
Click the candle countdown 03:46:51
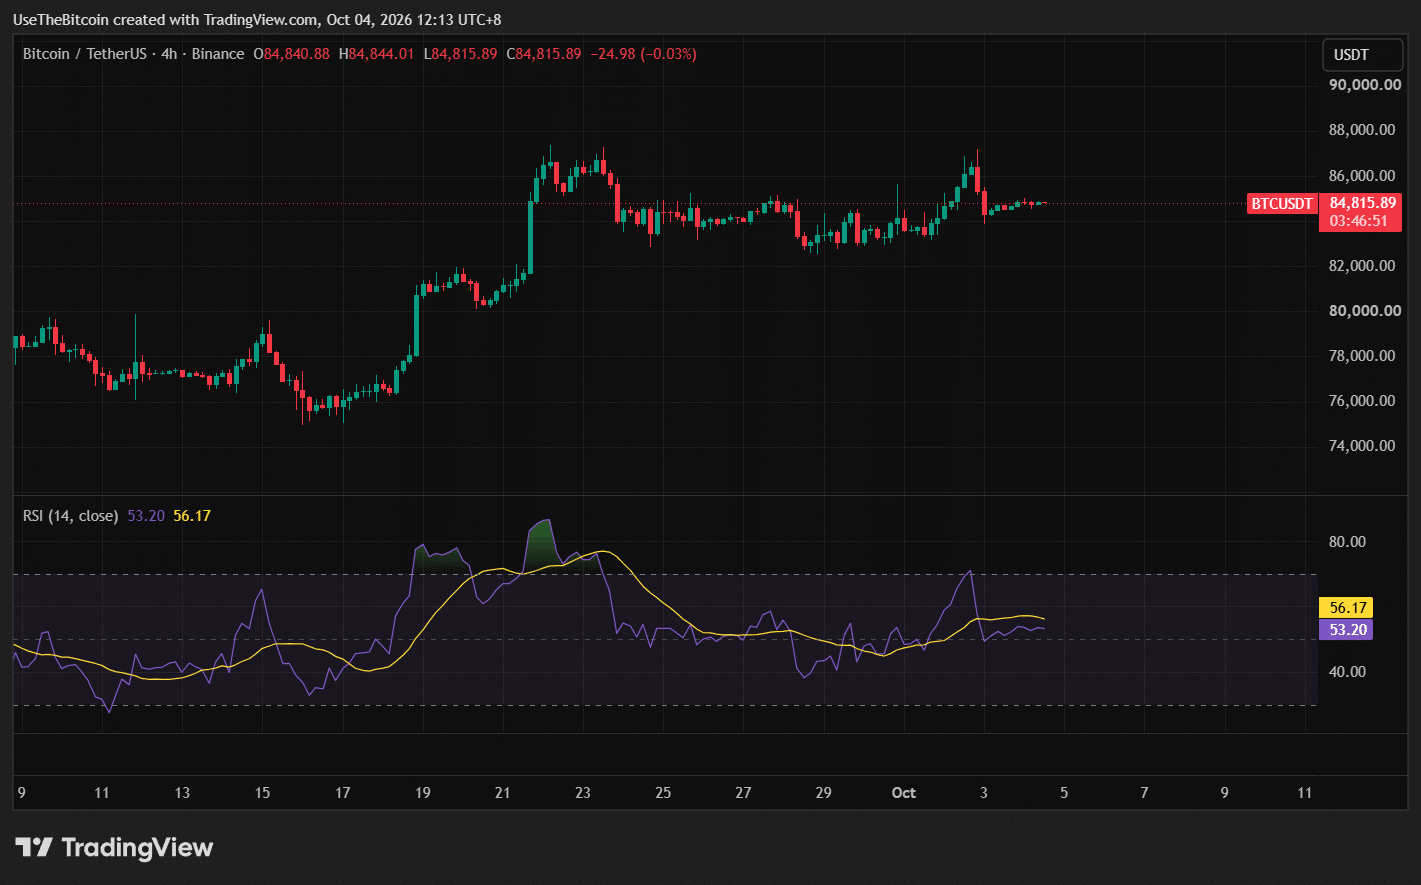click(x=1359, y=221)
